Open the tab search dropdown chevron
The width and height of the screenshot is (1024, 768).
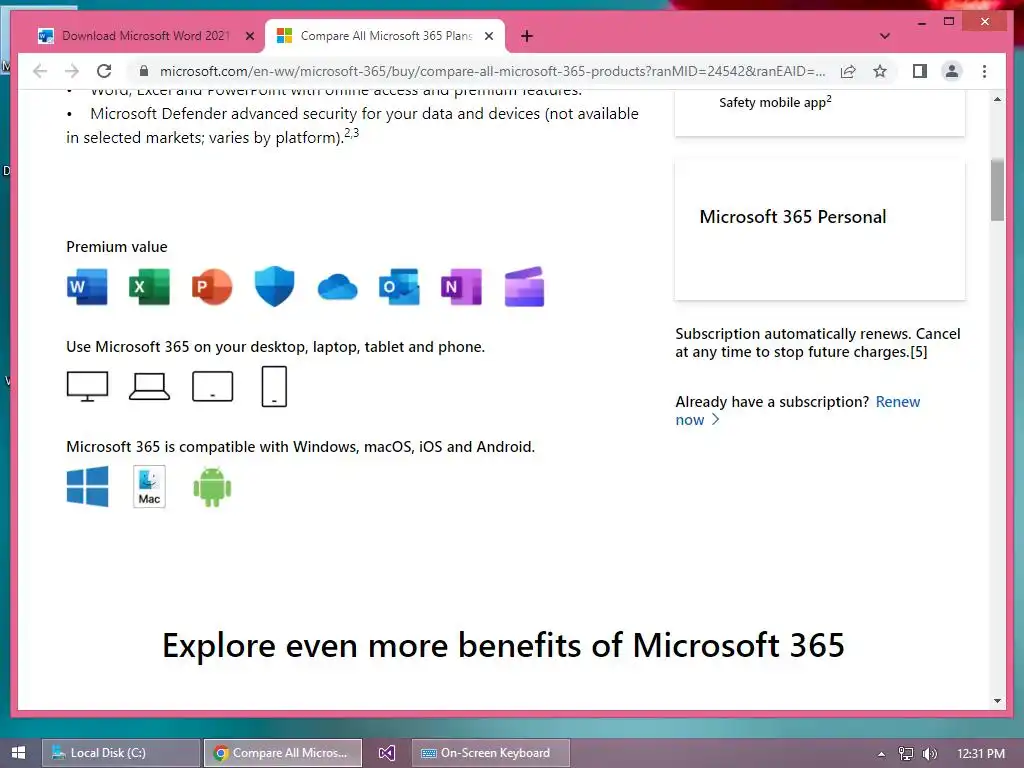click(885, 36)
